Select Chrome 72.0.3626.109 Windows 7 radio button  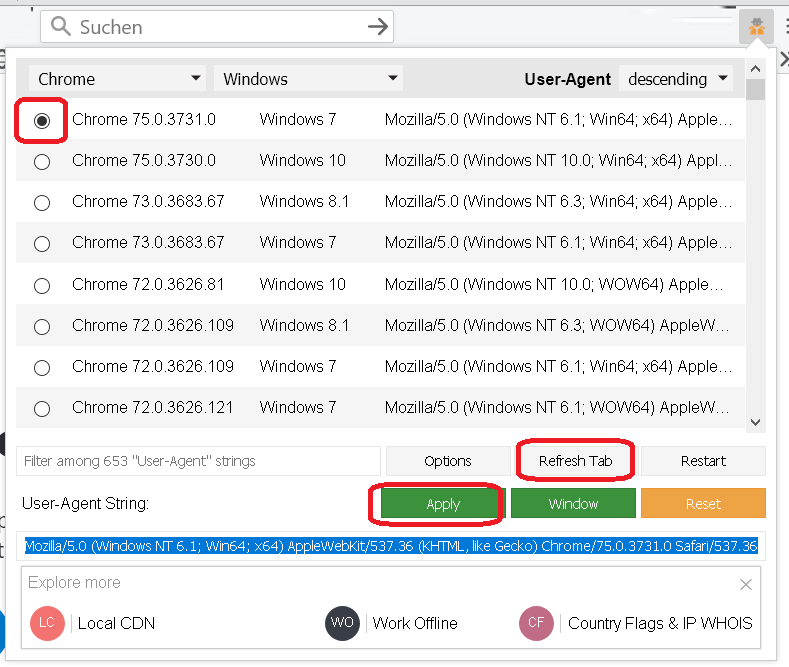[42, 368]
